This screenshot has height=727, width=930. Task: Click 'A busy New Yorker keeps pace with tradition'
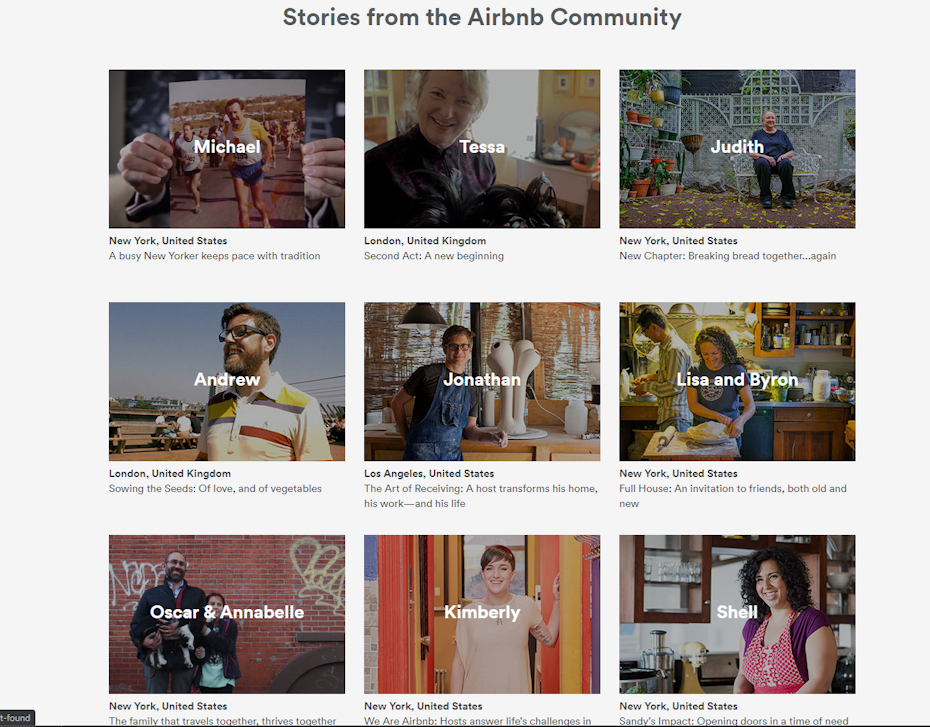click(214, 256)
